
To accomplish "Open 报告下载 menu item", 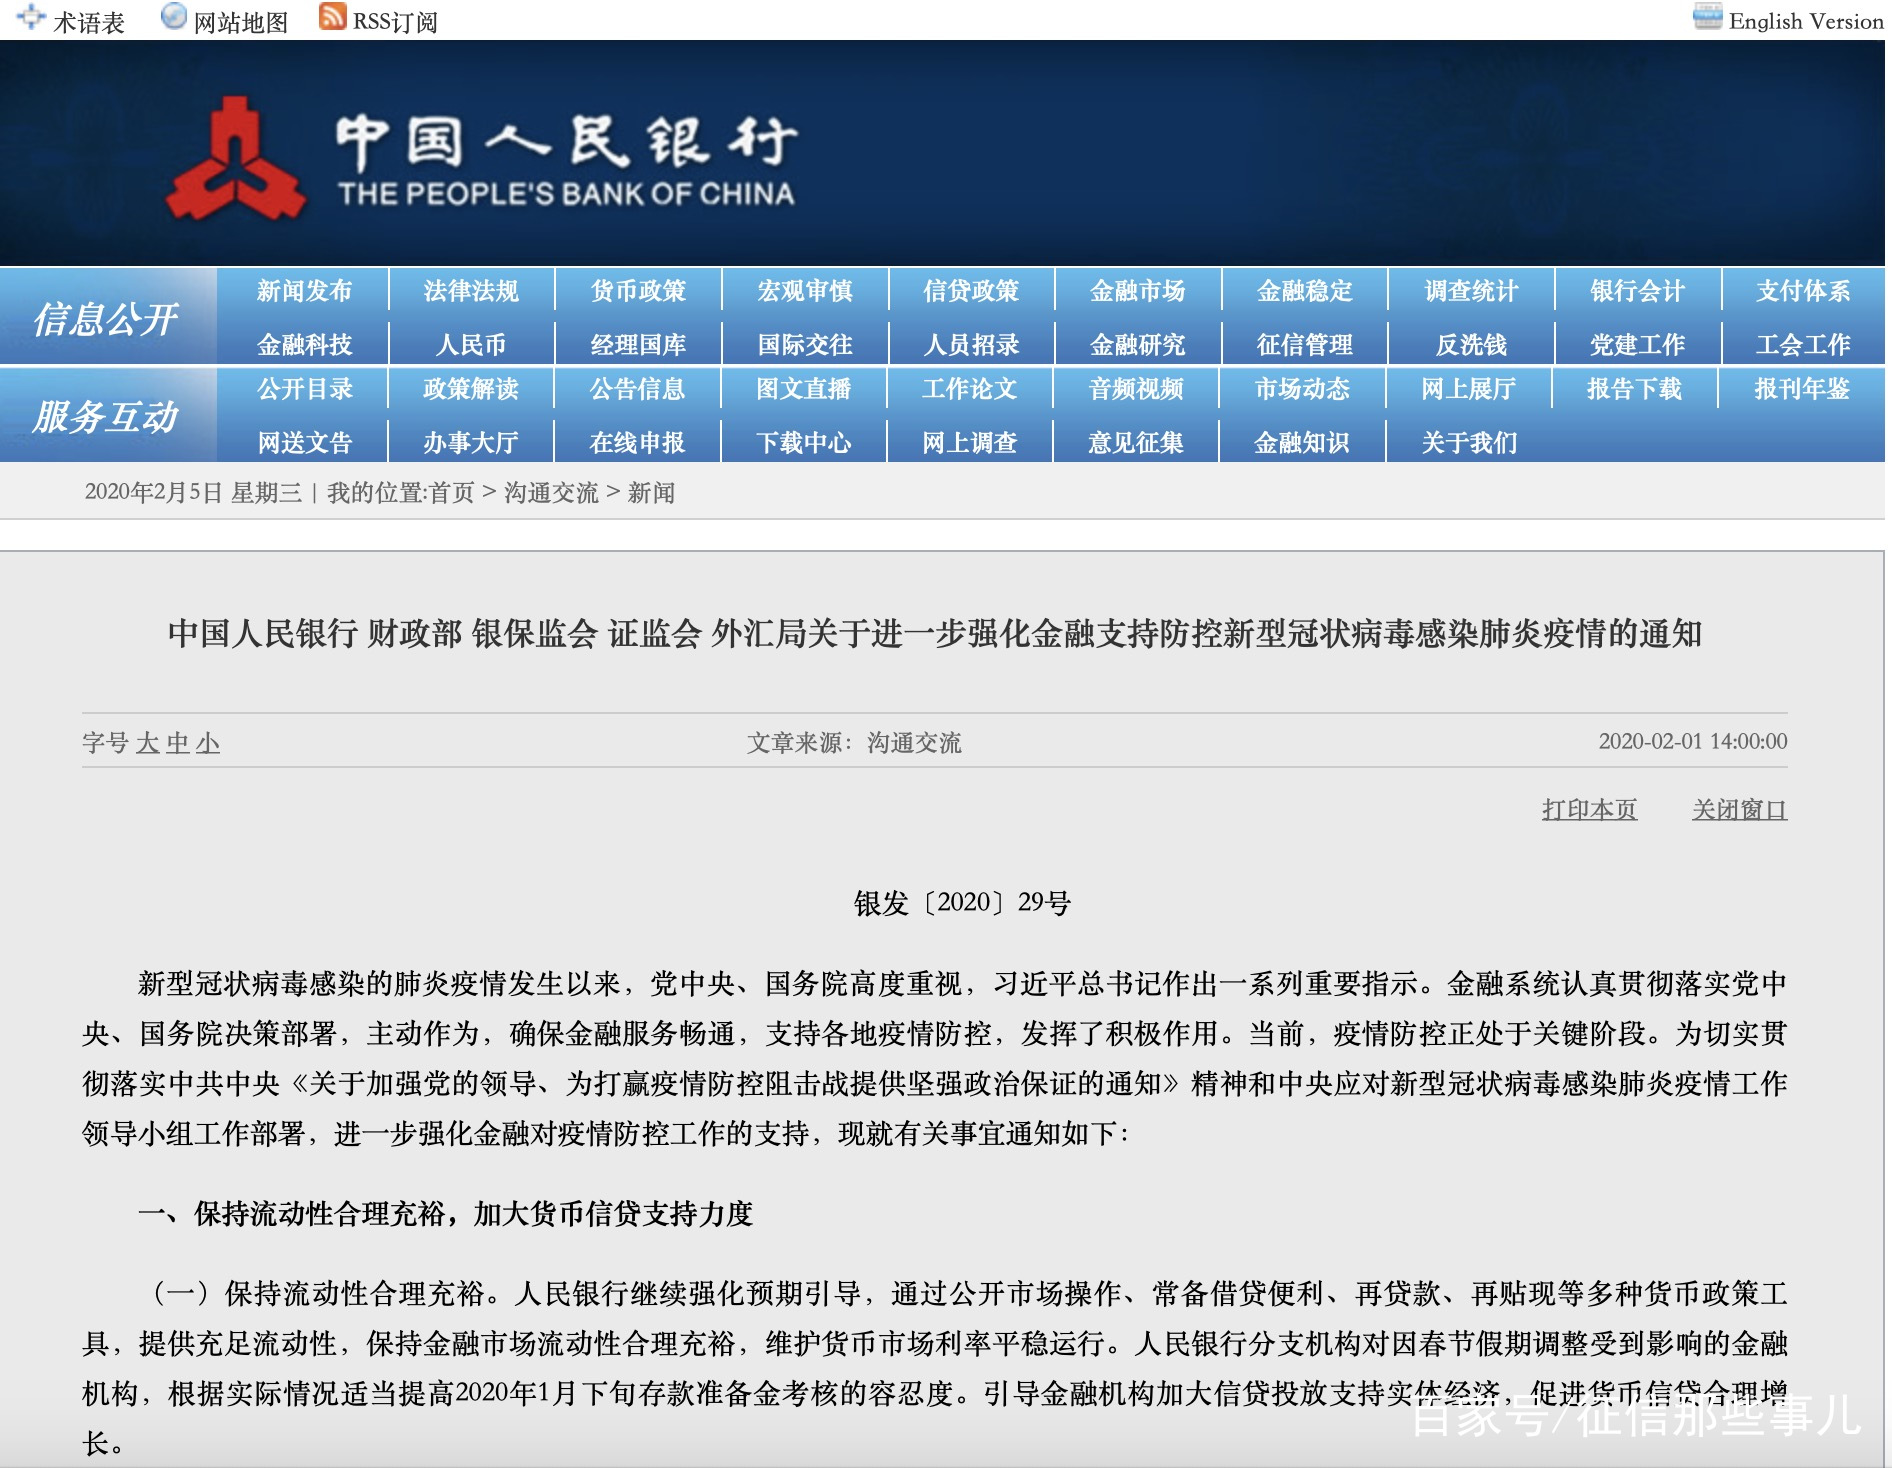I will (1635, 389).
